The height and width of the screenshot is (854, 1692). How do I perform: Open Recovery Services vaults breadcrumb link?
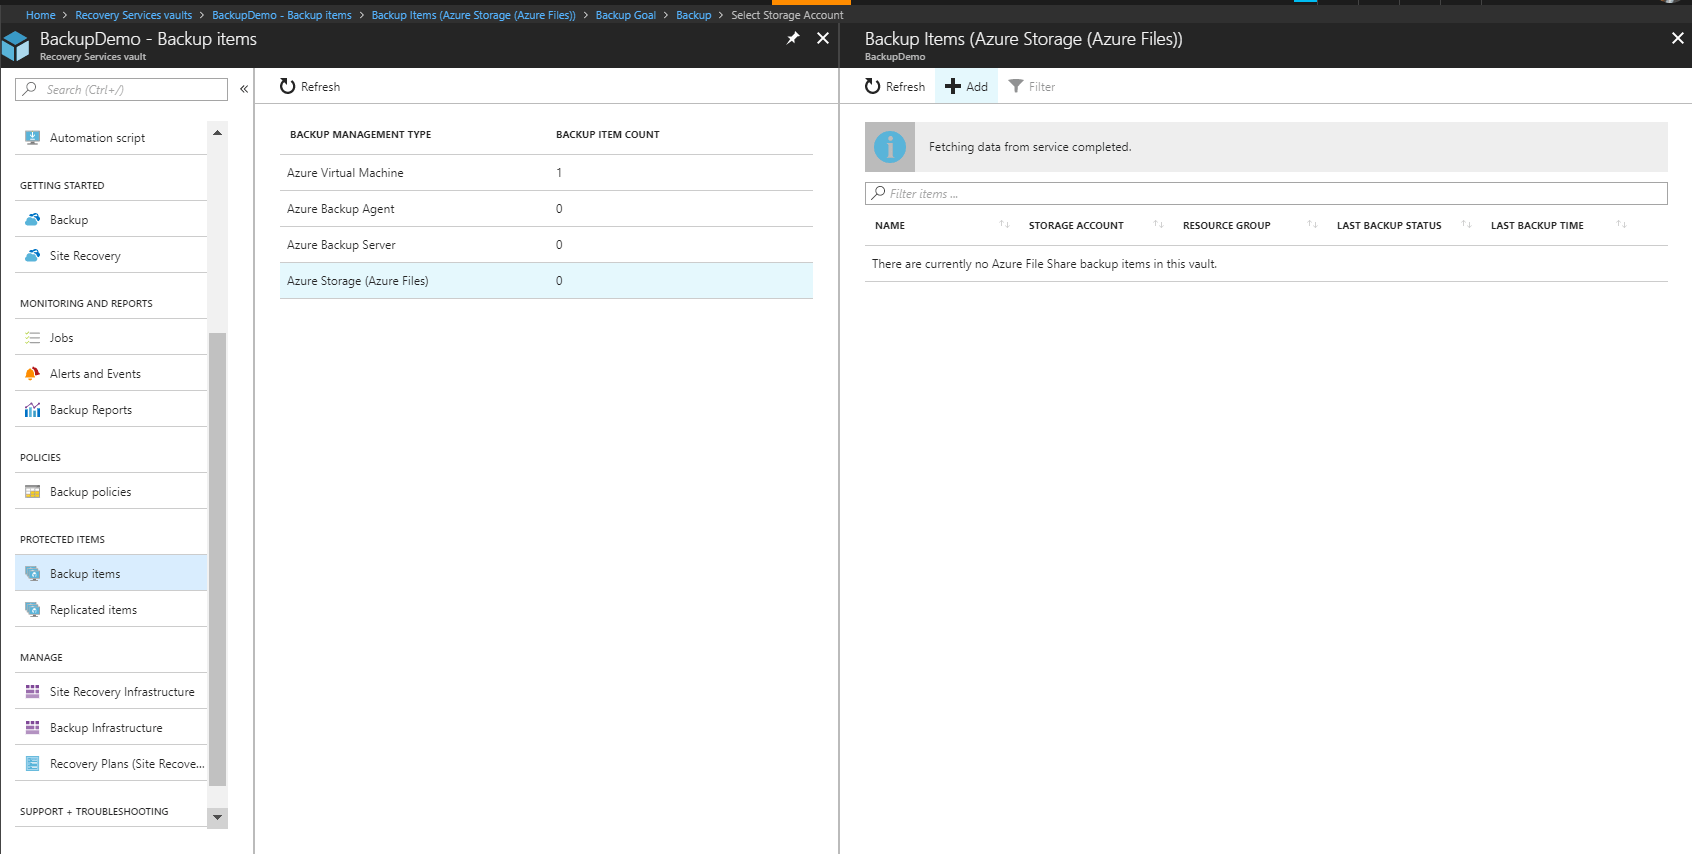pos(133,15)
